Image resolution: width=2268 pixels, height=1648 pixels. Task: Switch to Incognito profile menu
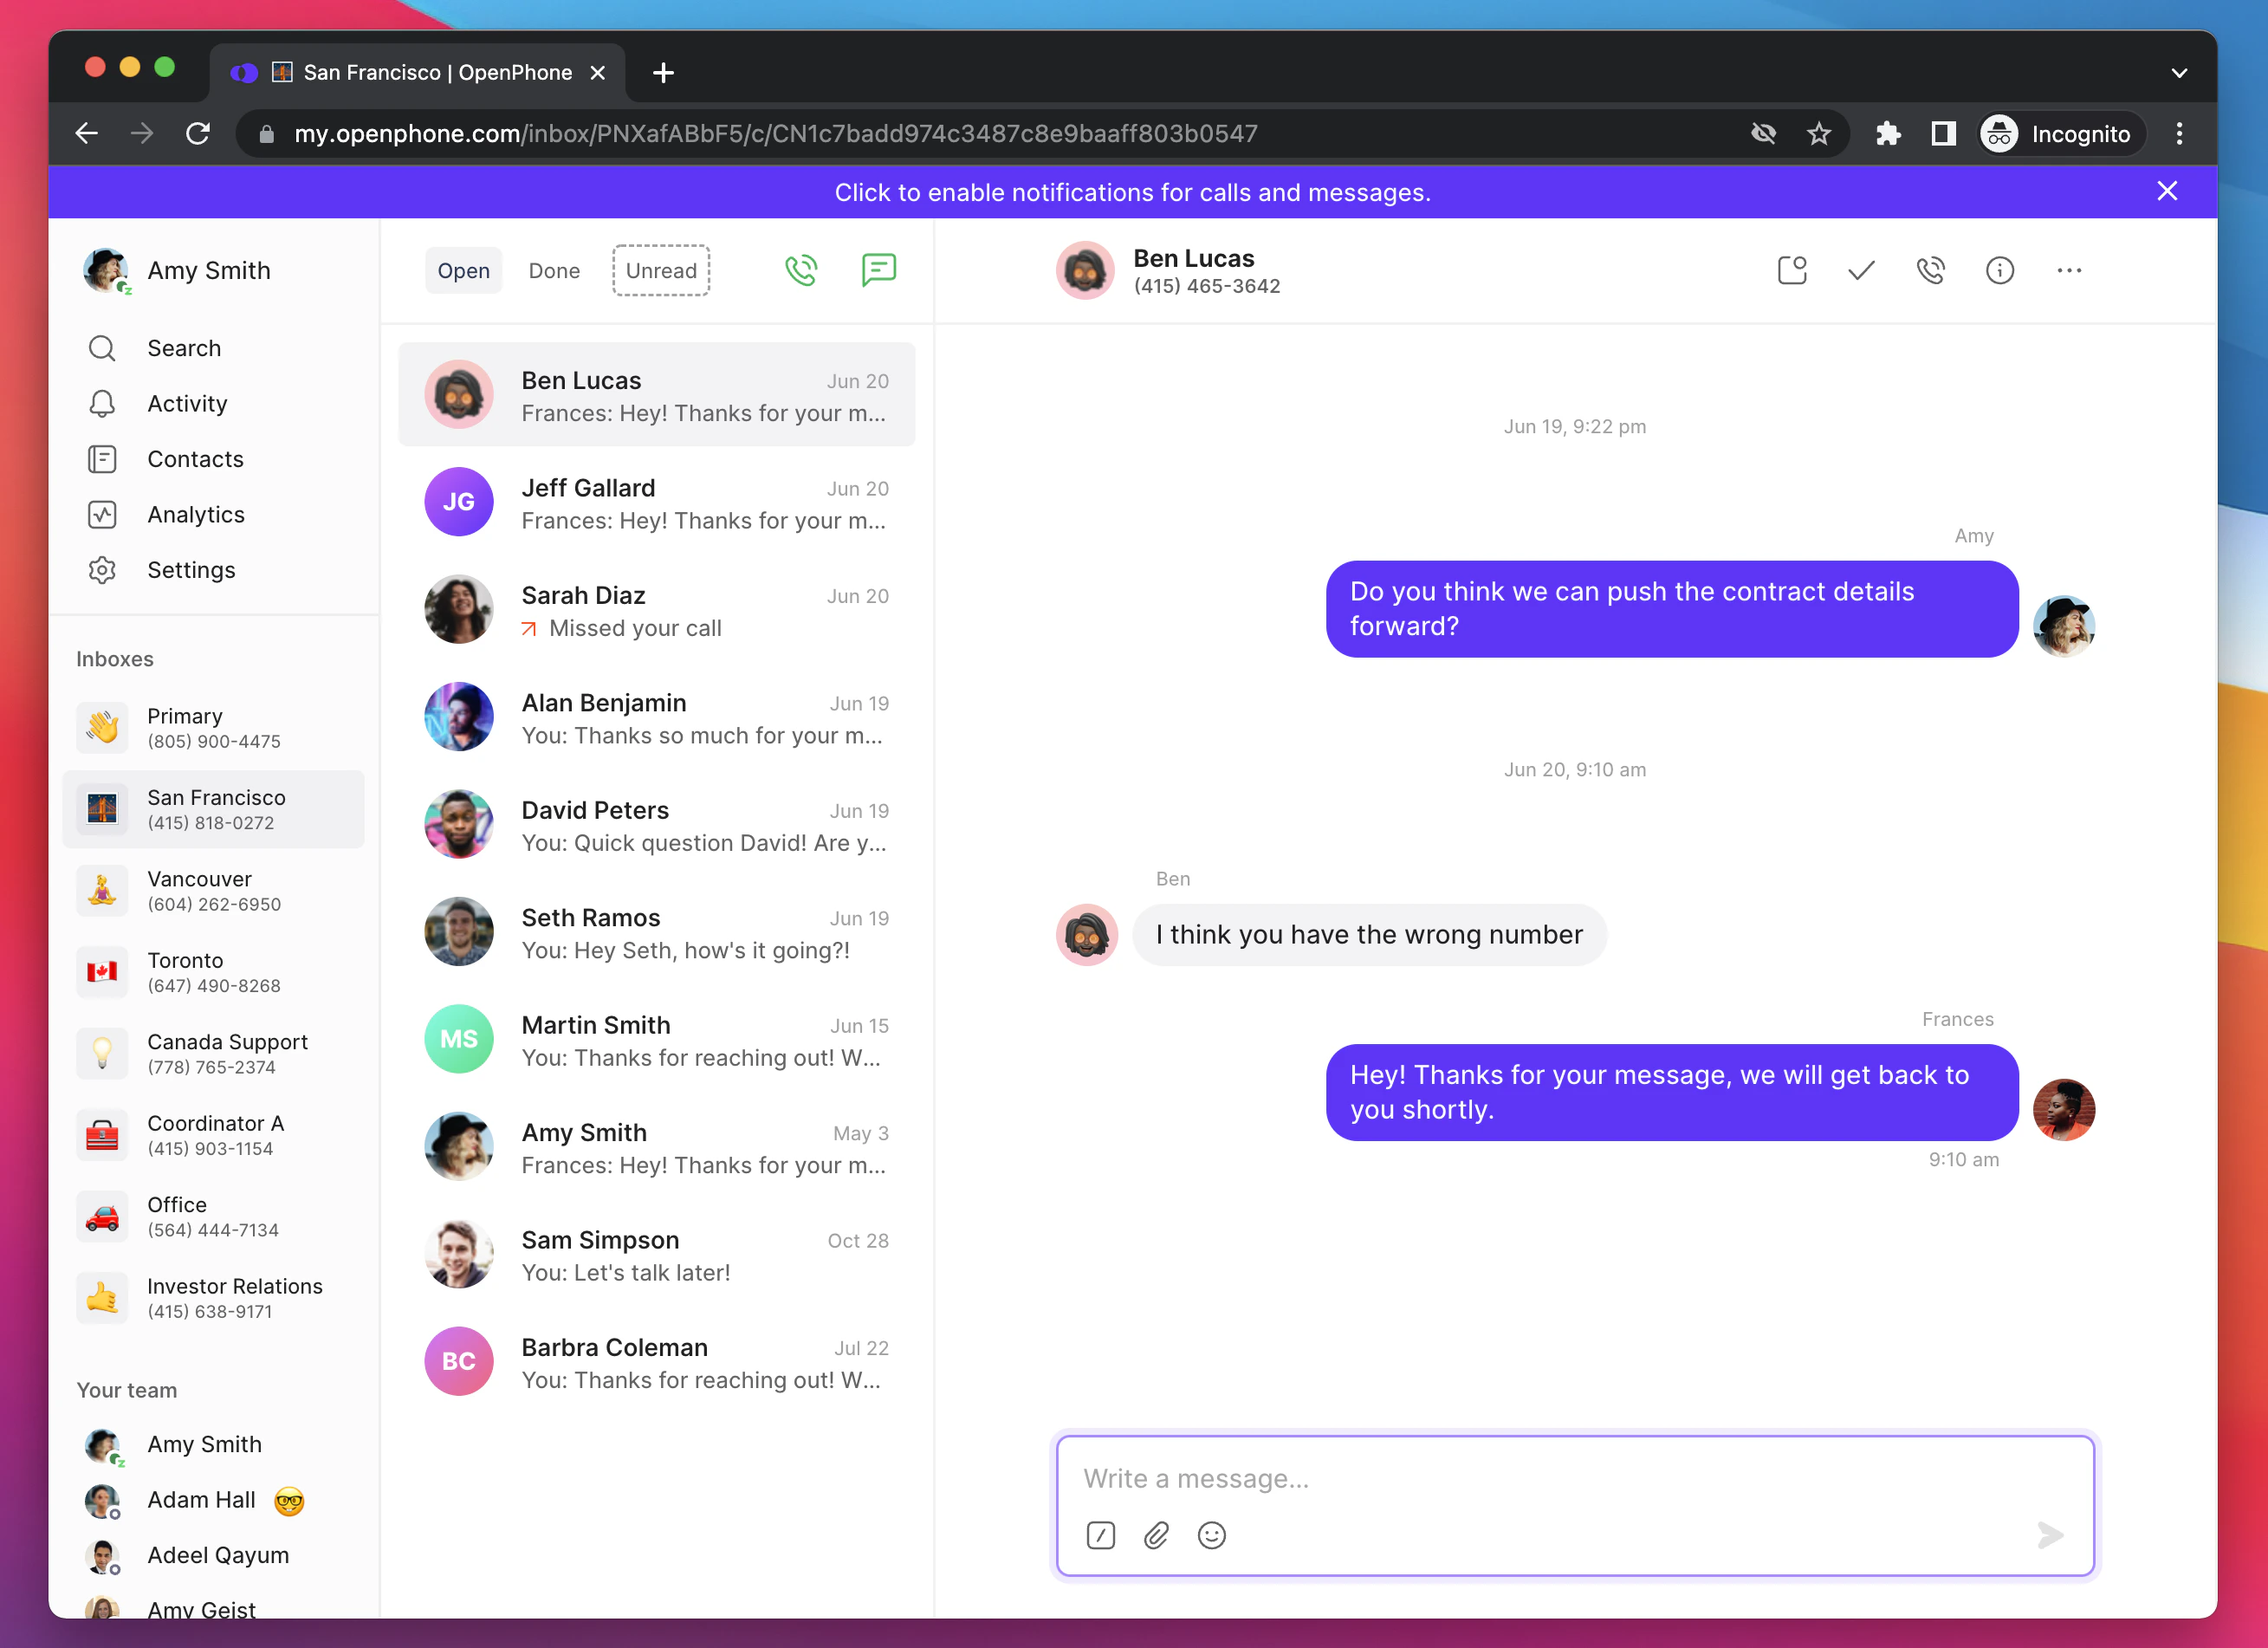click(x=2058, y=133)
